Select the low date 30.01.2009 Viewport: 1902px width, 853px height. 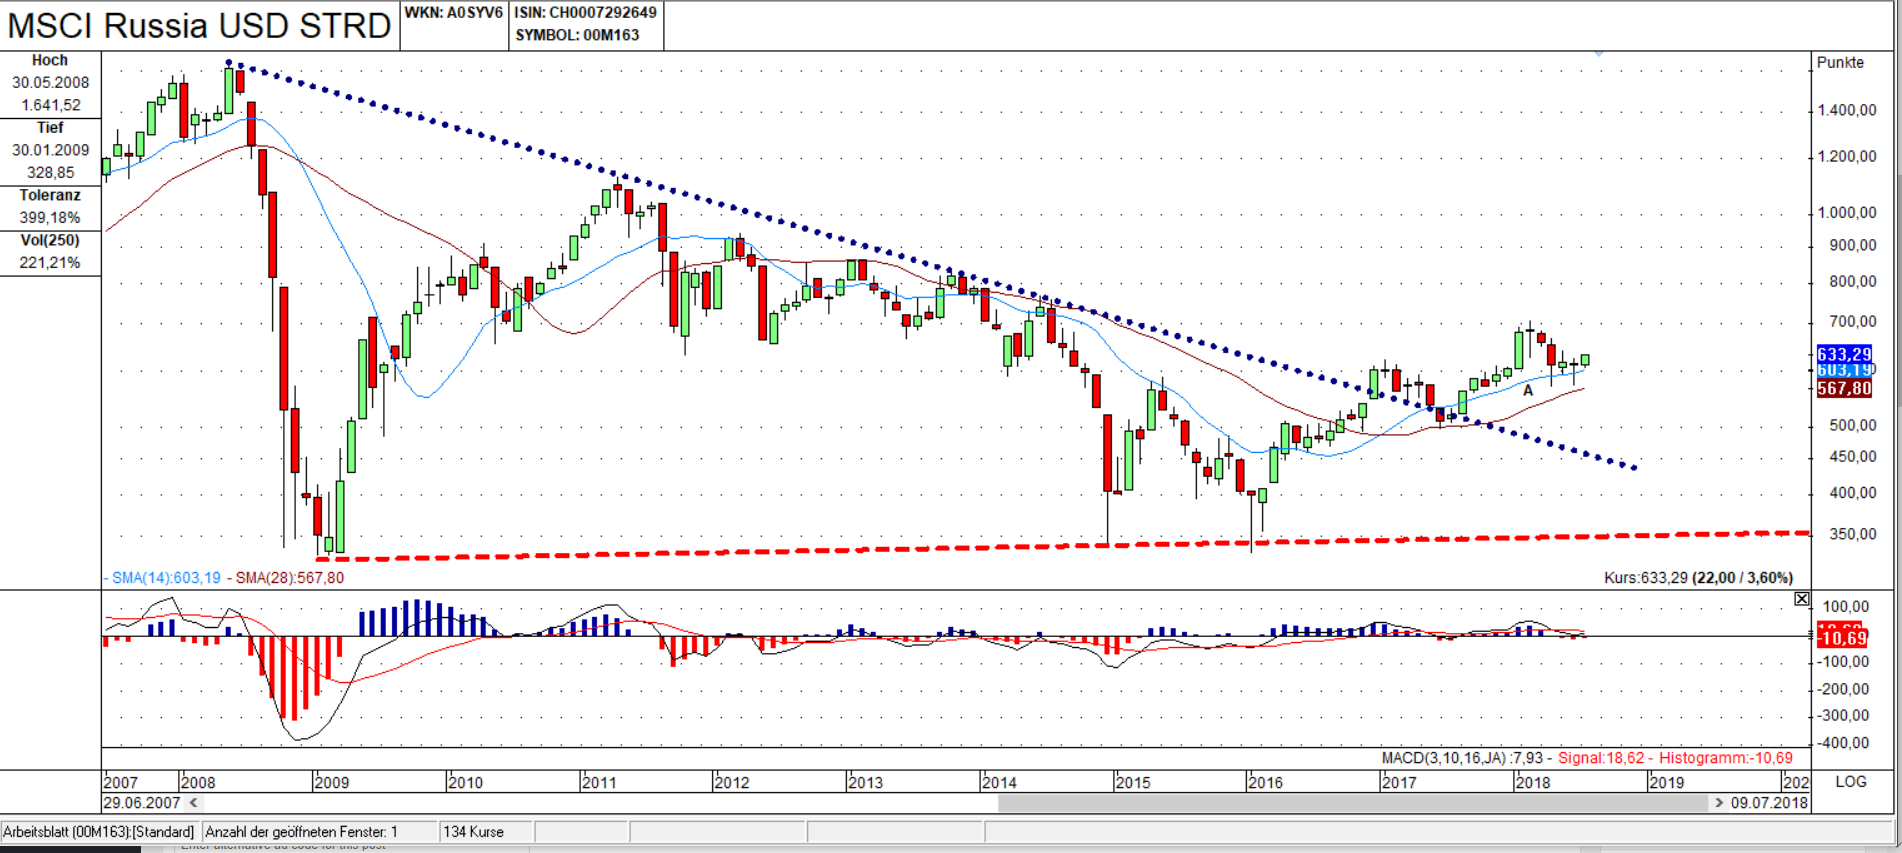[50, 150]
